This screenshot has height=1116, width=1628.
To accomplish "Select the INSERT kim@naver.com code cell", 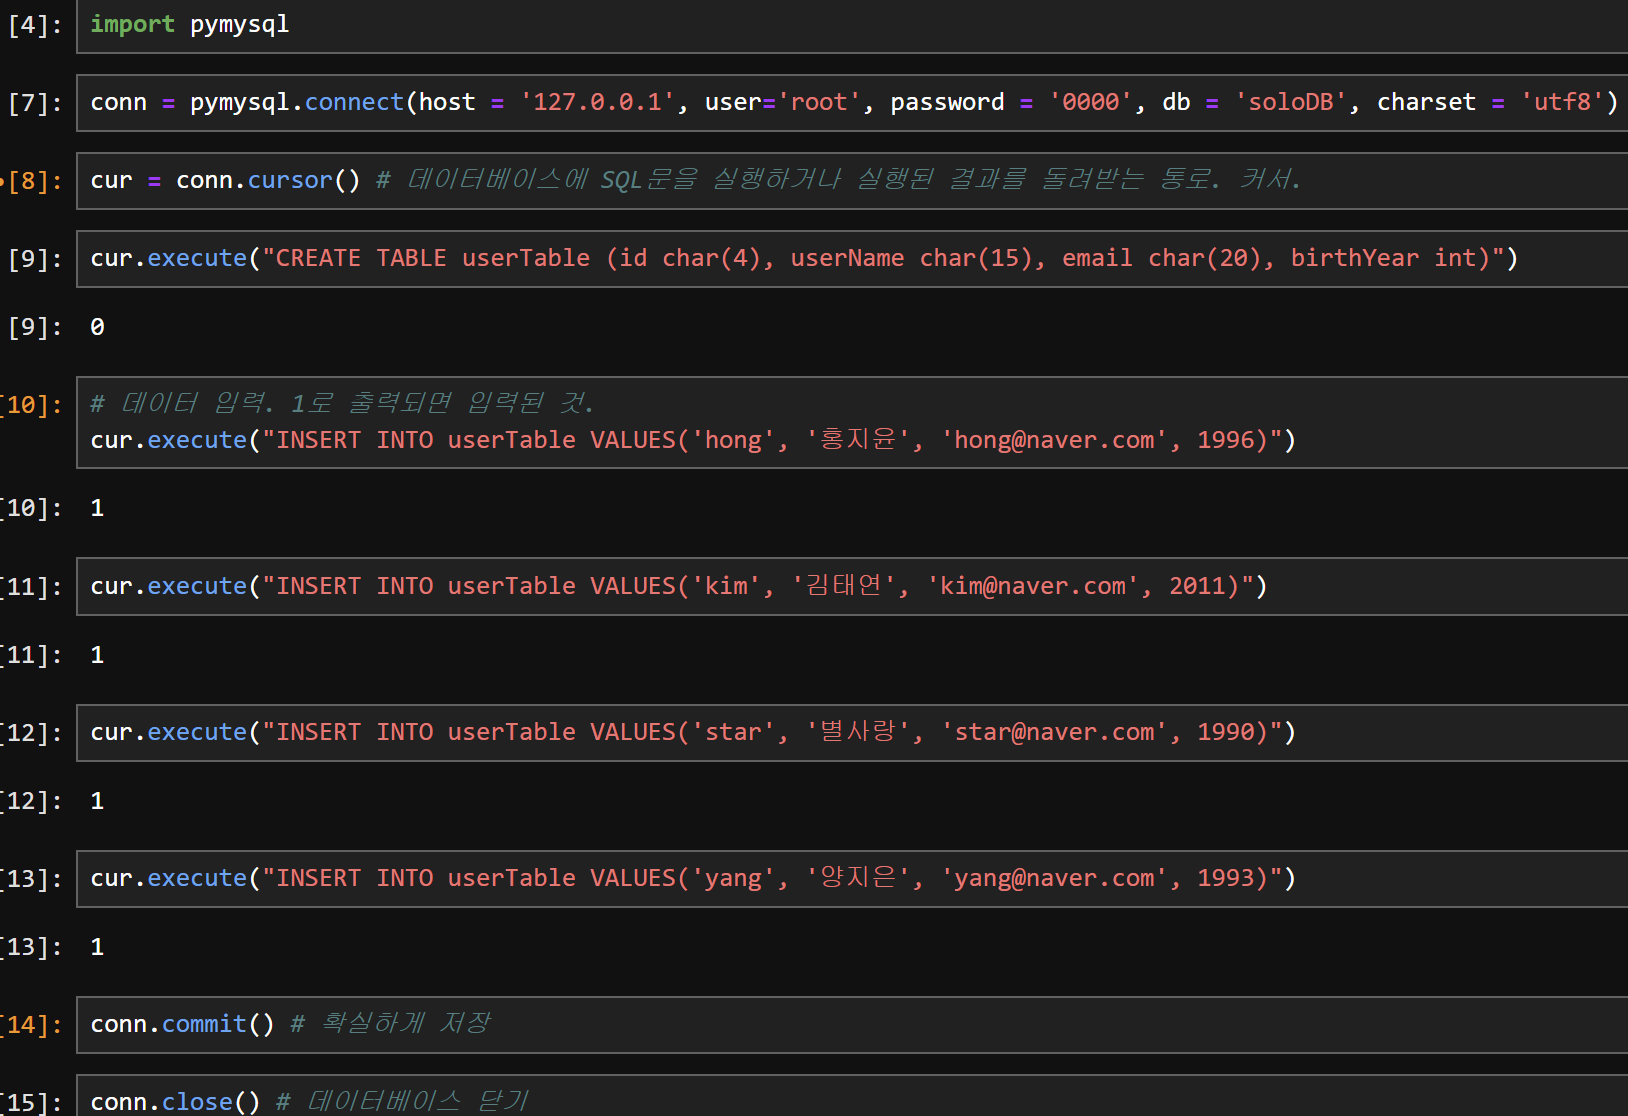I will (852, 586).
